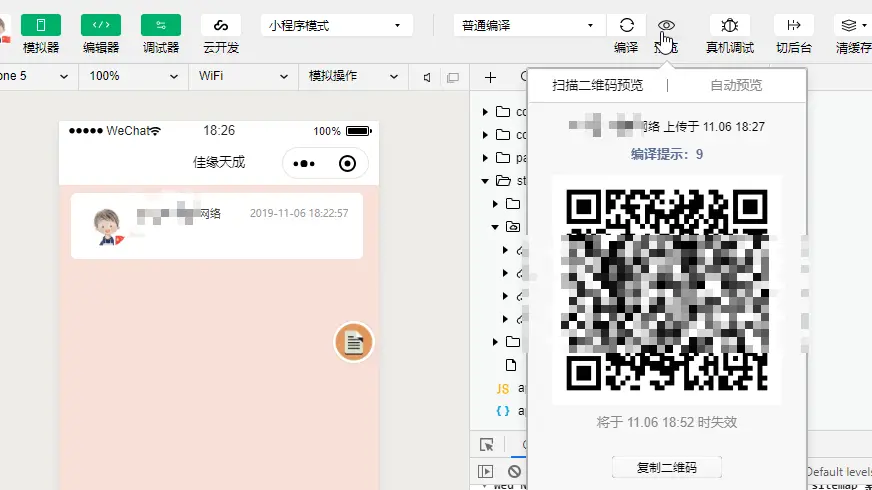The height and width of the screenshot is (490, 872).
Task: Toggle the console sidebar panel icon
Action: 485,472
